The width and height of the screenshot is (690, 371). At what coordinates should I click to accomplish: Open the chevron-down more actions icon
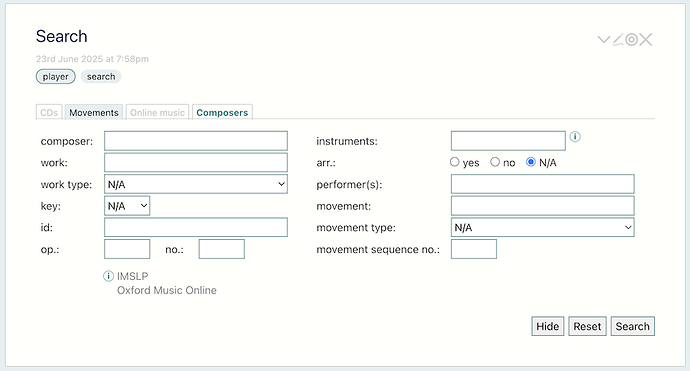coord(604,40)
